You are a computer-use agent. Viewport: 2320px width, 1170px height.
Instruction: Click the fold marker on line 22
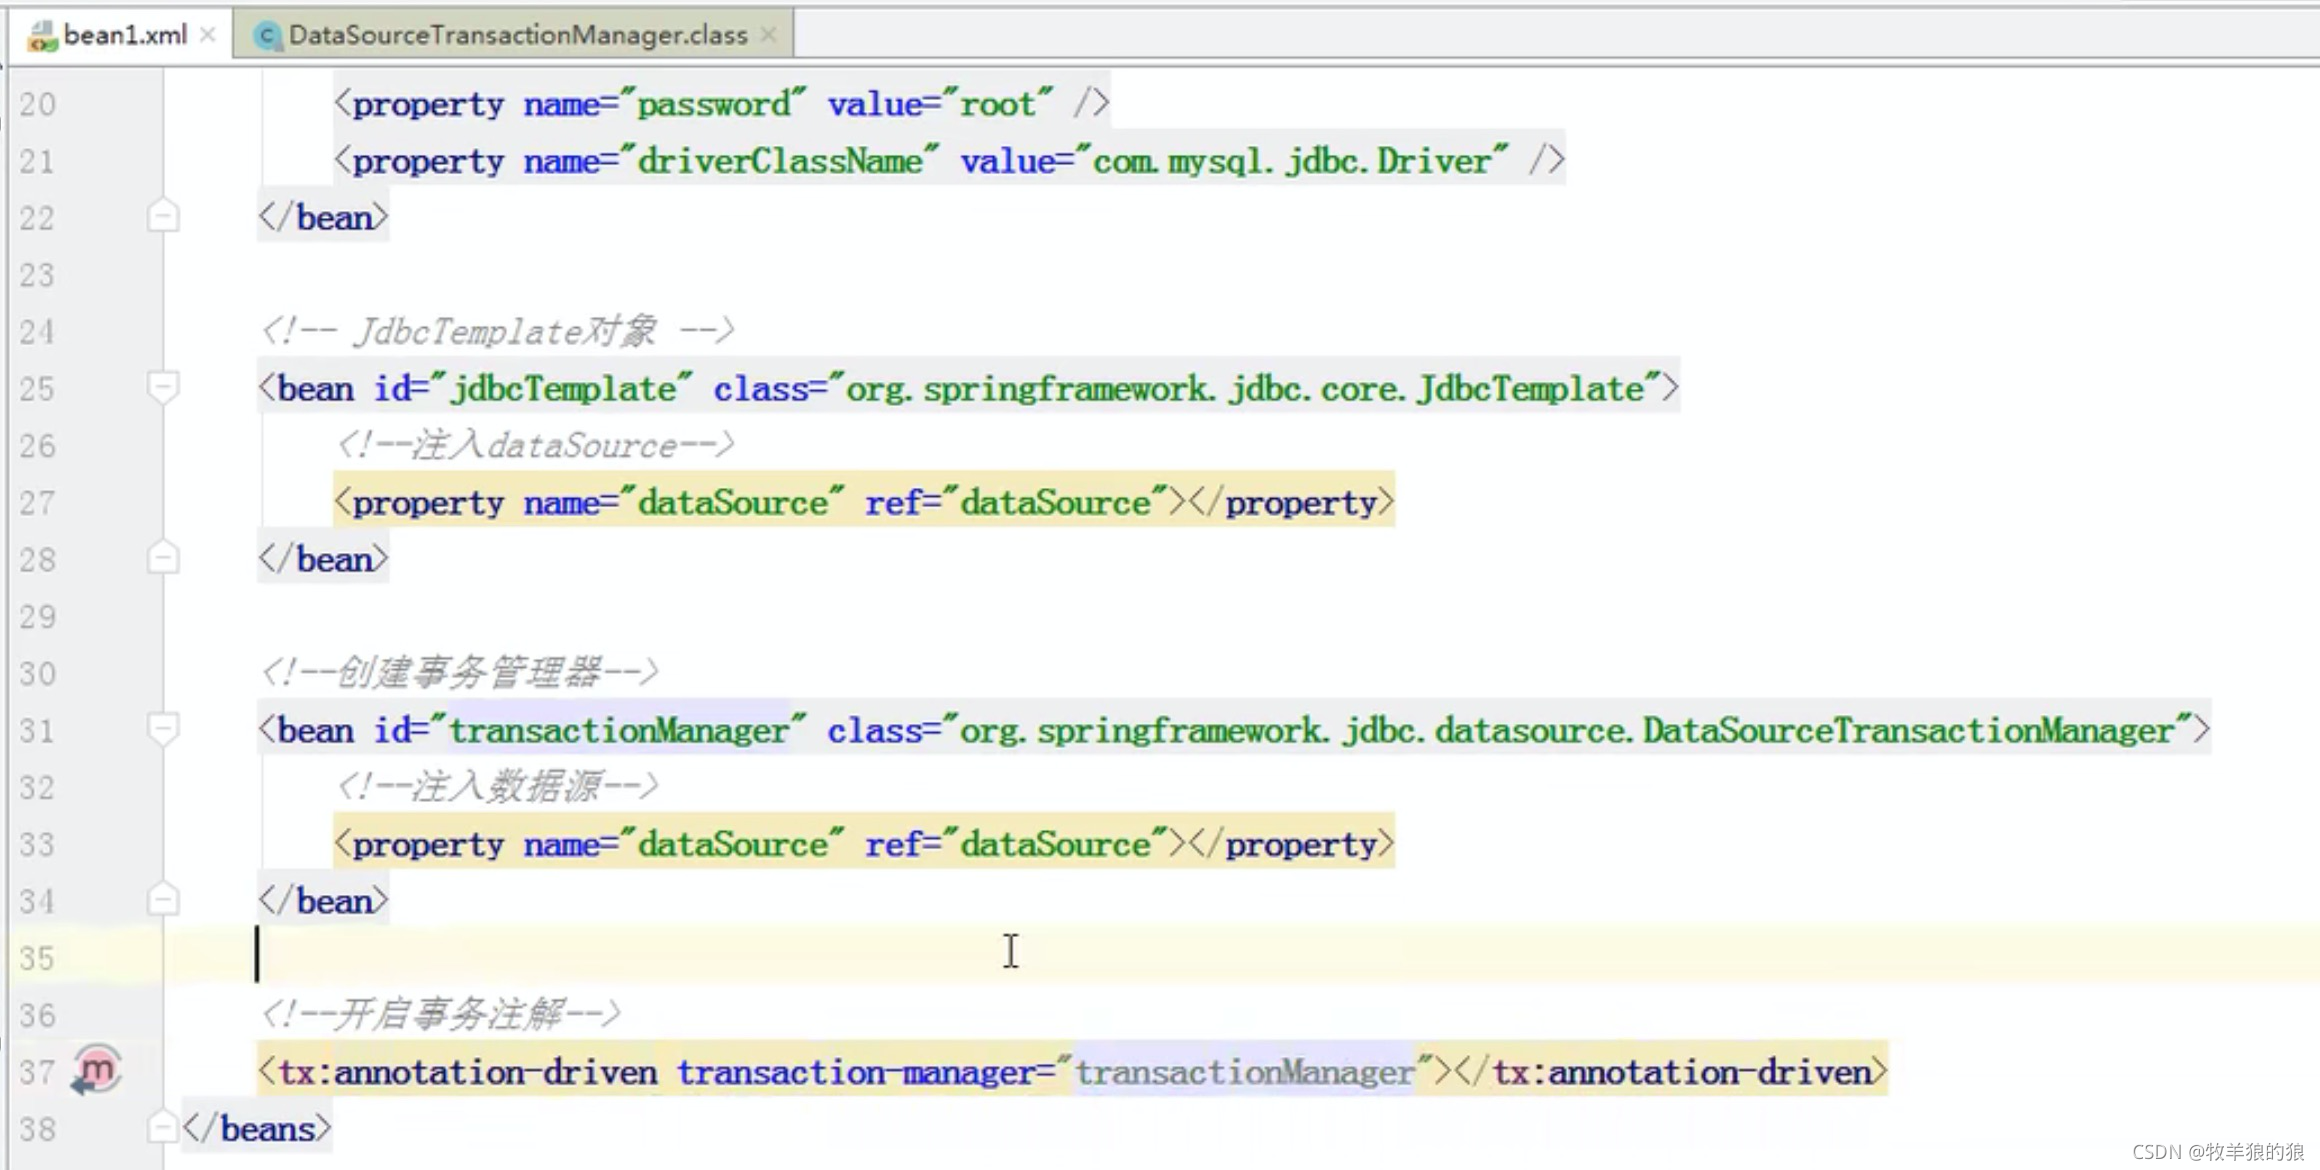click(x=162, y=217)
